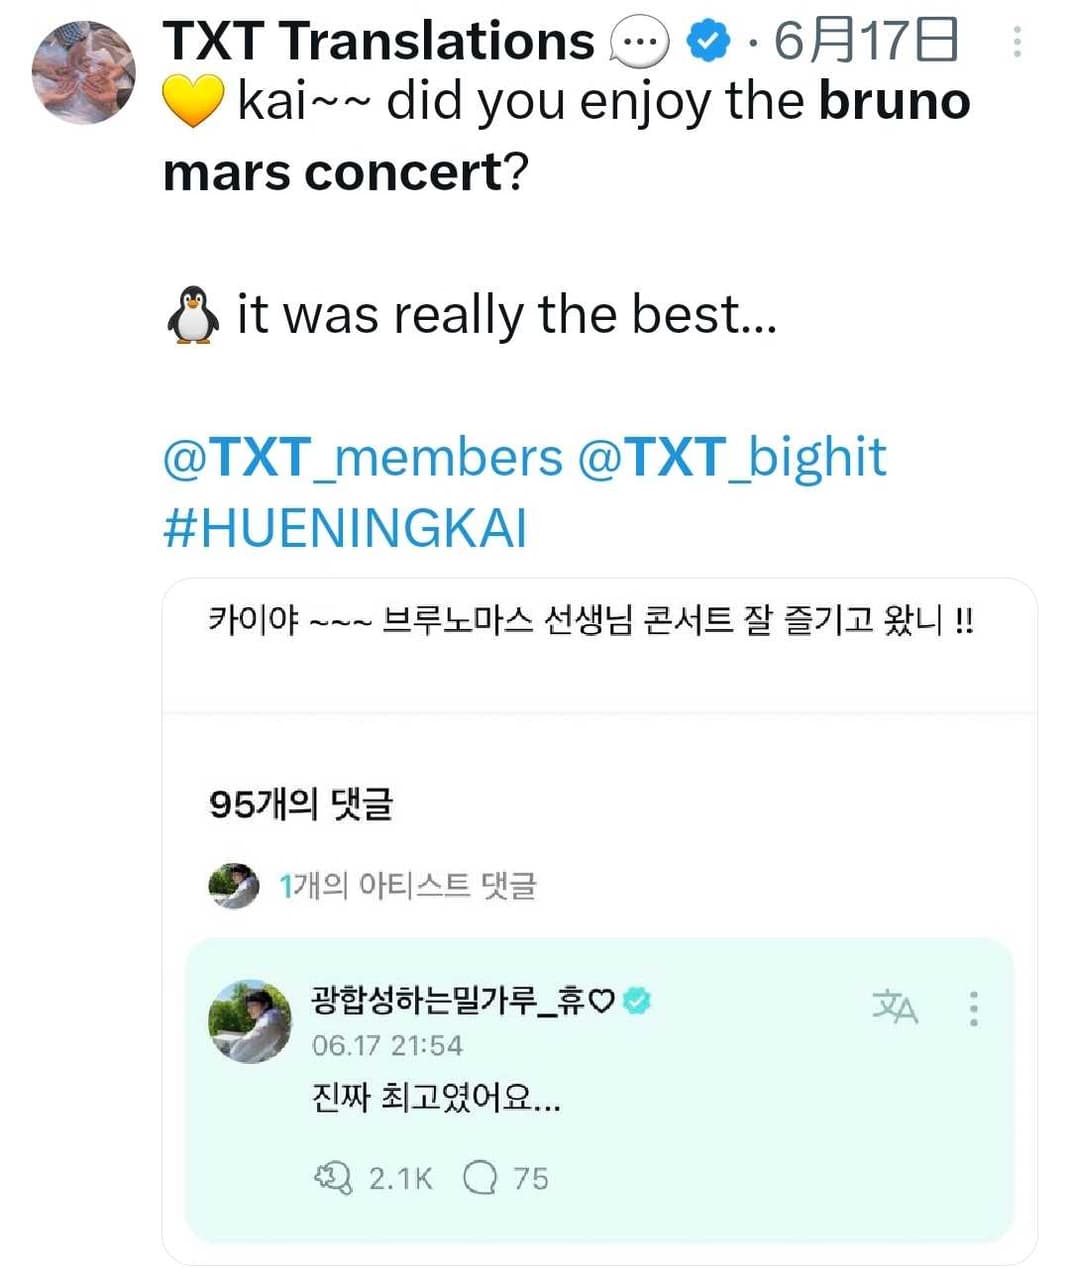Open the #HUENINGKAI hashtag
1070x1280 pixels.
coord(344,527)
